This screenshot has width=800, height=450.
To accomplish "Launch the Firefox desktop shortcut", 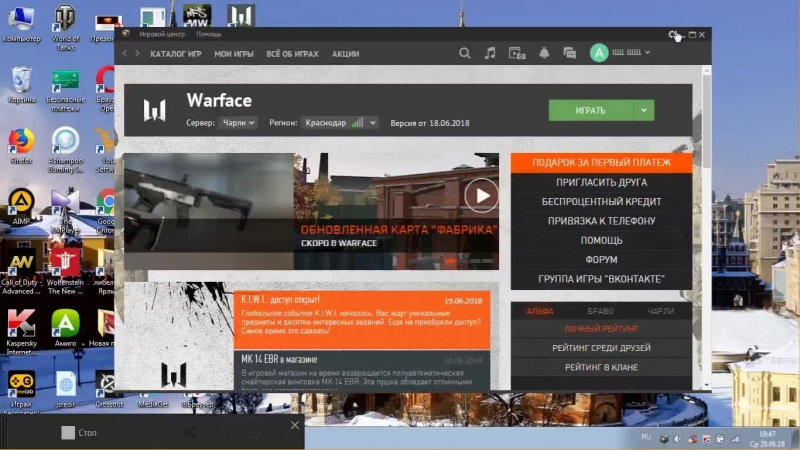I will pos(21,146).
